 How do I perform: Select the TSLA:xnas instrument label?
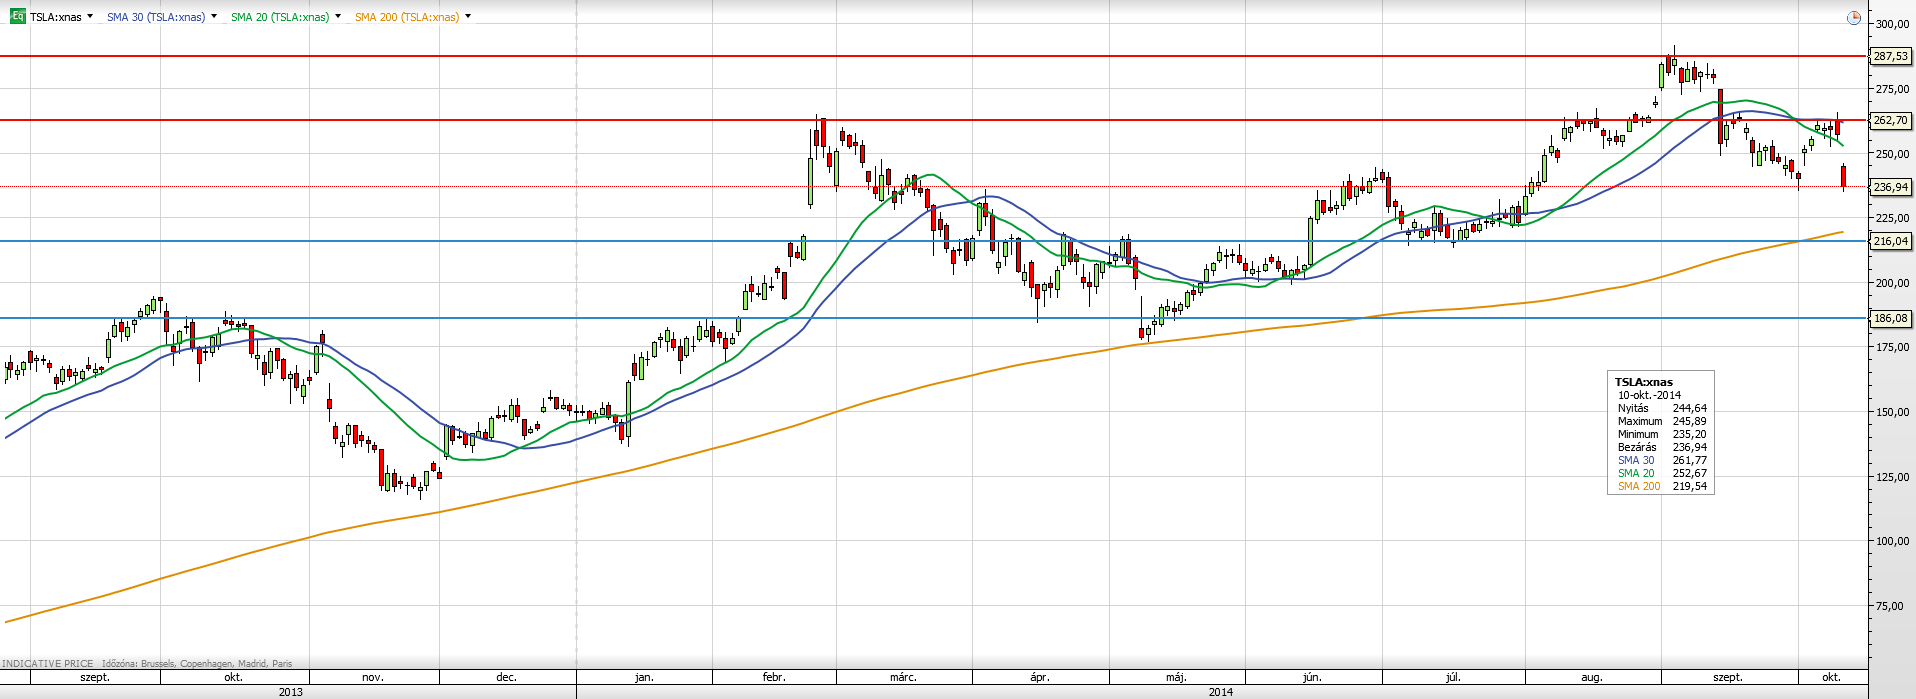[56, 17]
